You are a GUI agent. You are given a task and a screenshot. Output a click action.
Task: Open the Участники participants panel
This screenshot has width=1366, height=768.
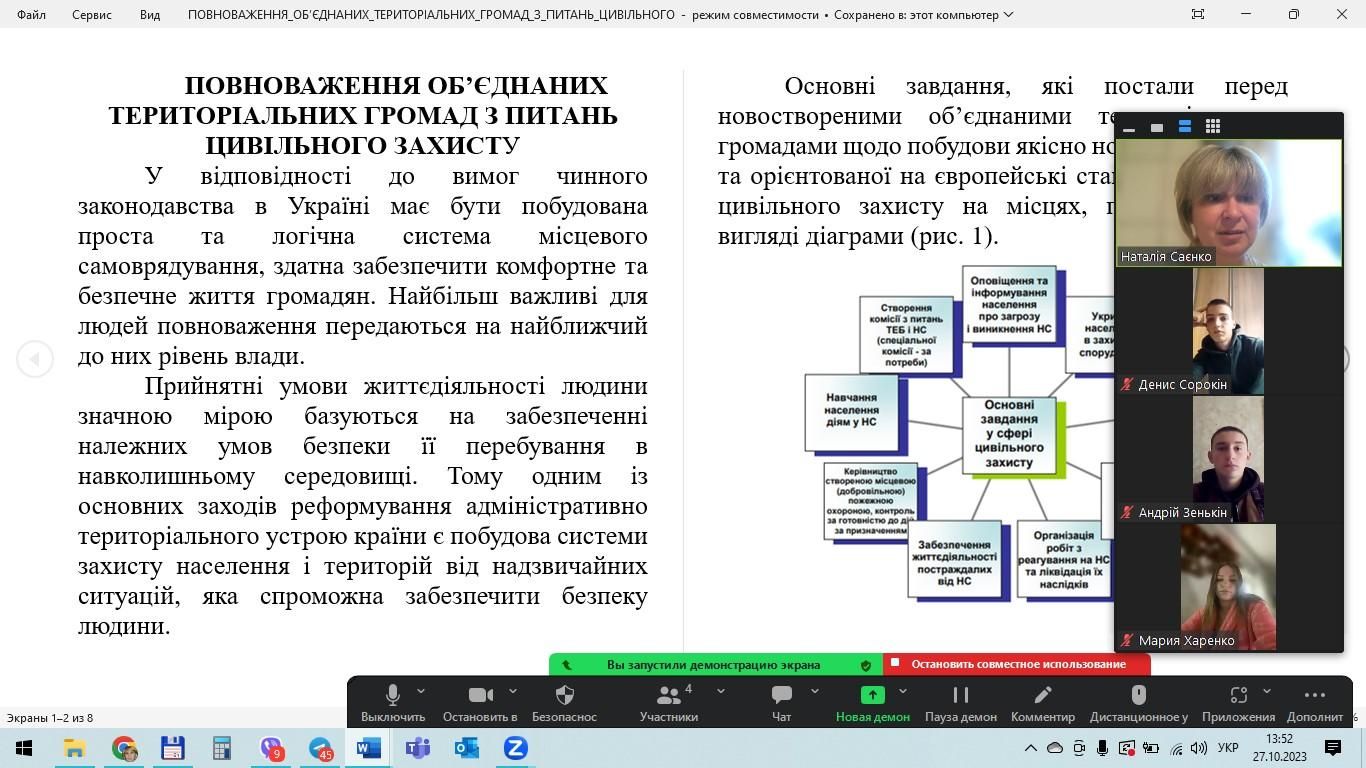point(668,695)
